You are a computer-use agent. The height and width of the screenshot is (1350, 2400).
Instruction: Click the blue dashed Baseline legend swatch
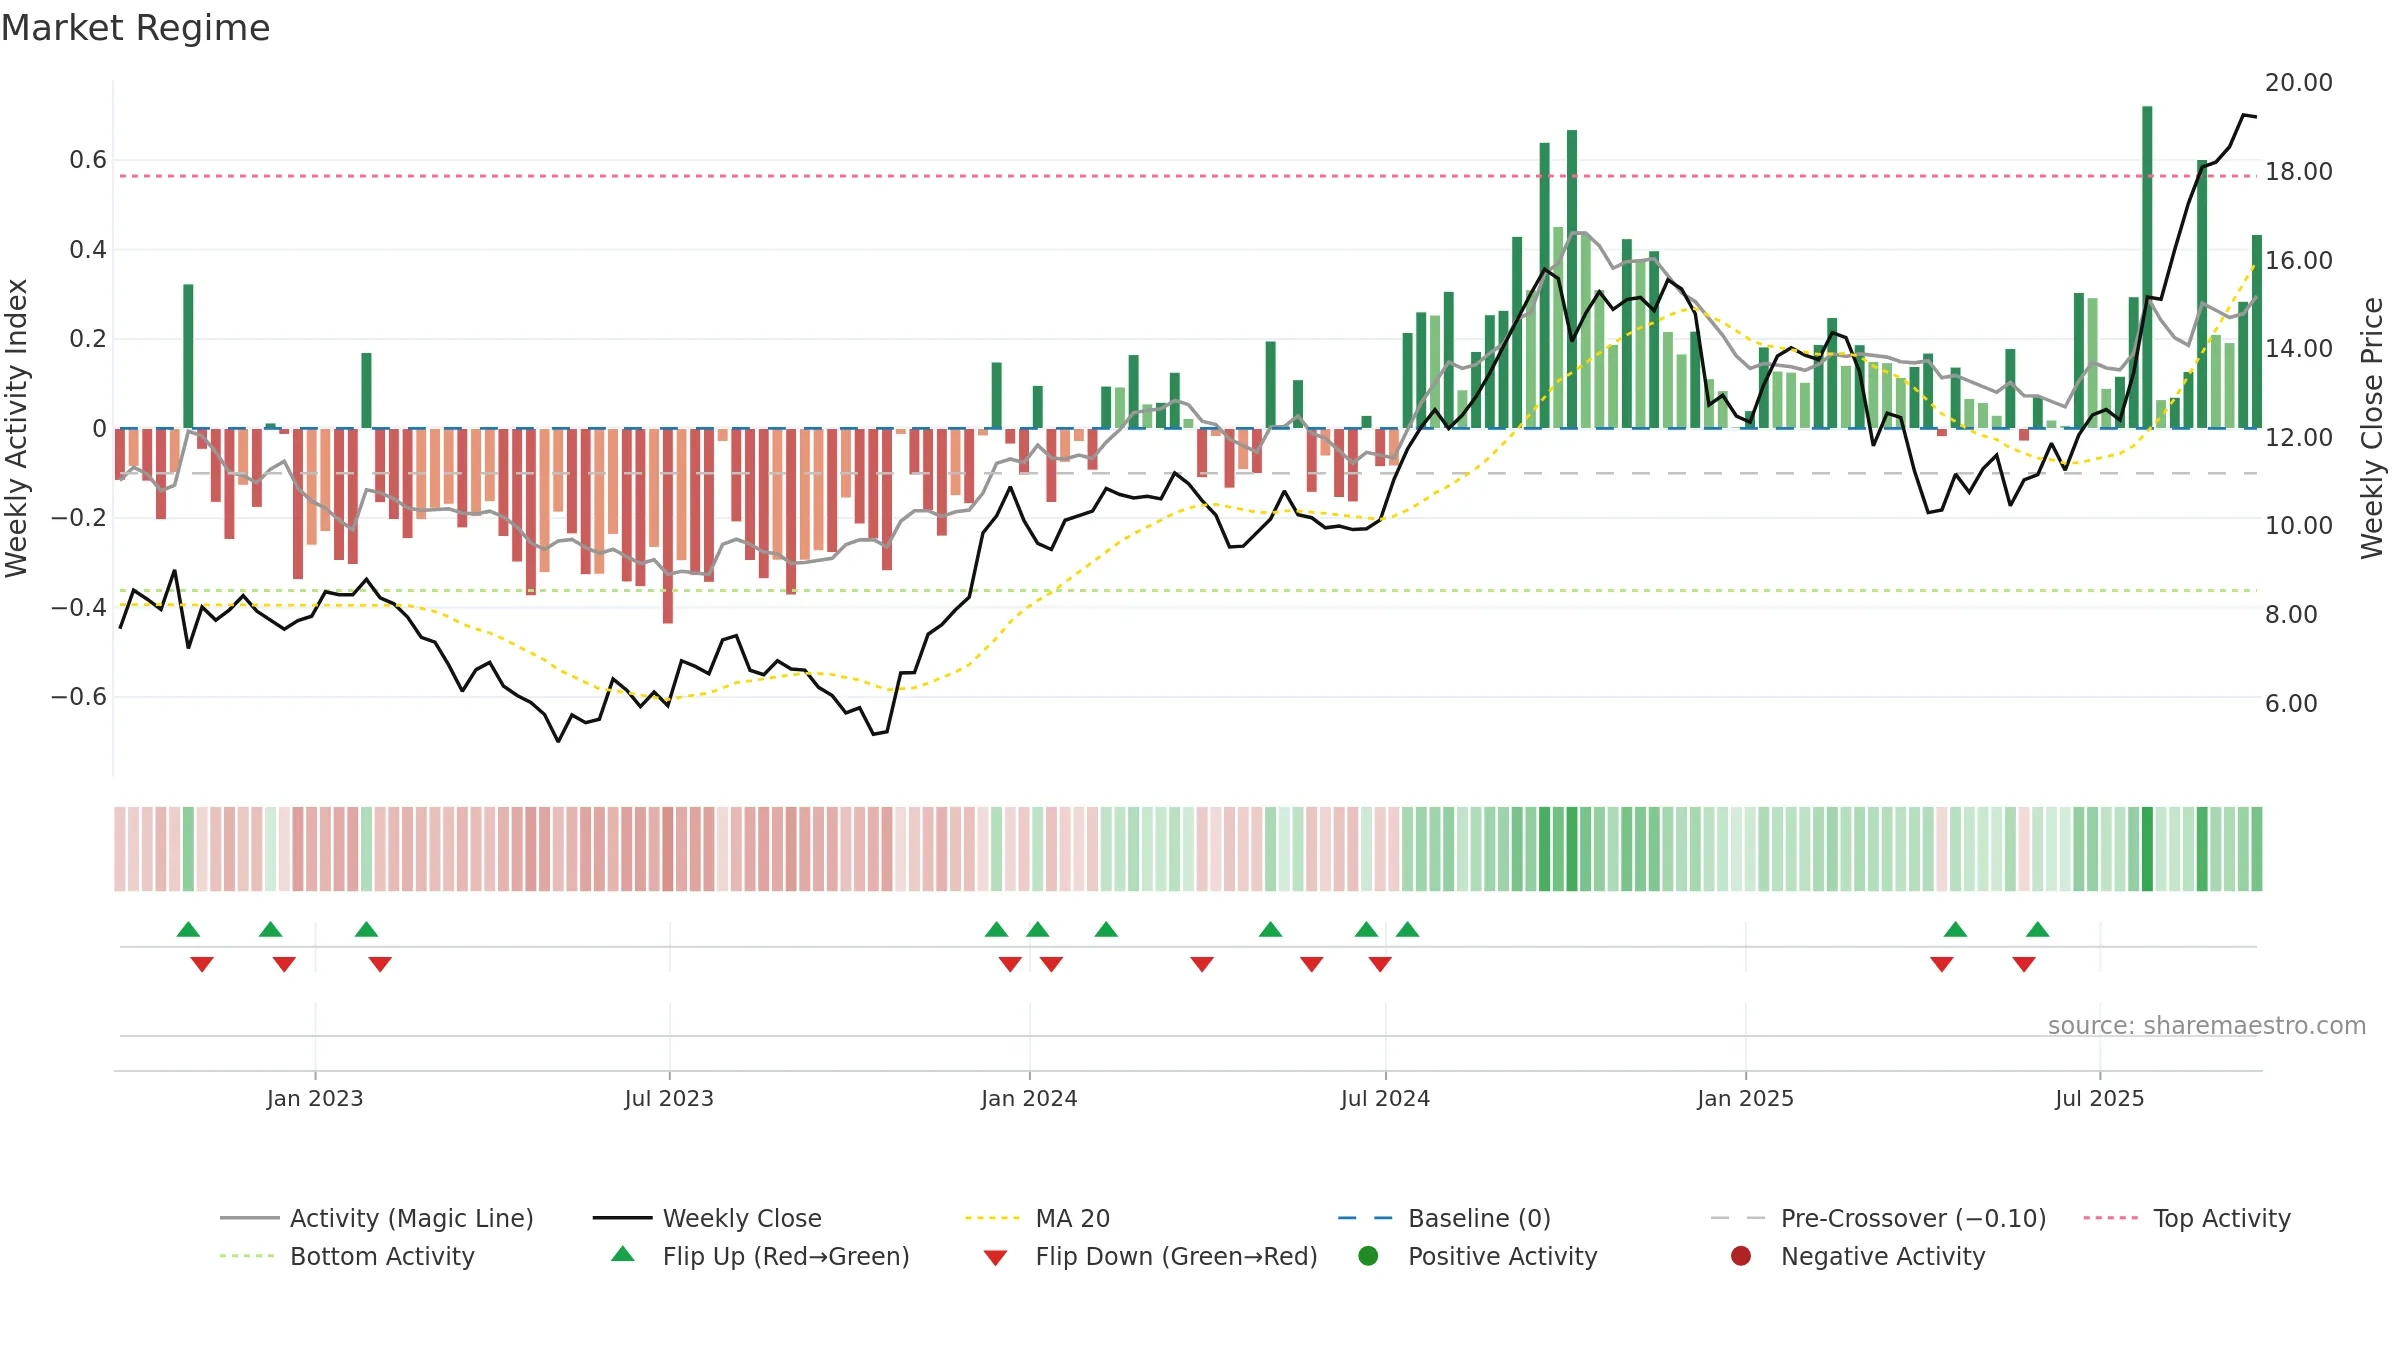(1365, 1218)
